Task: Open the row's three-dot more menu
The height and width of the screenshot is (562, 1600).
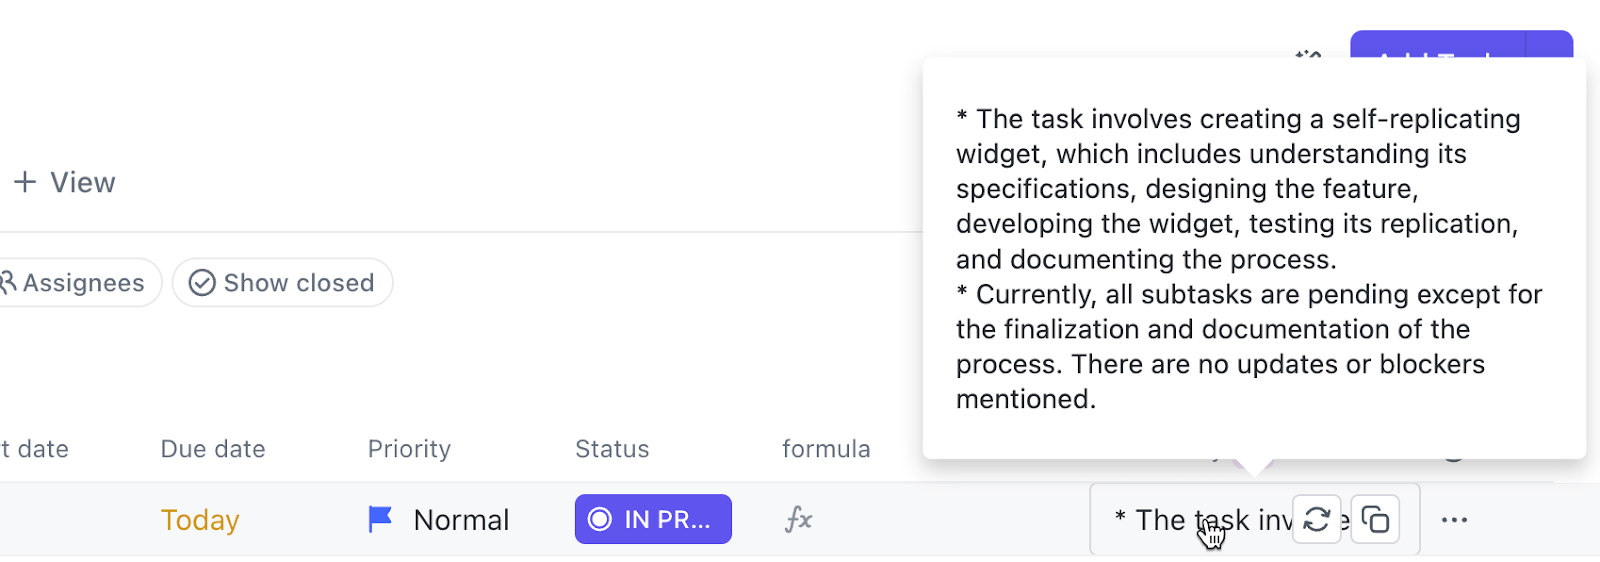Action: tap(1454, 519)
